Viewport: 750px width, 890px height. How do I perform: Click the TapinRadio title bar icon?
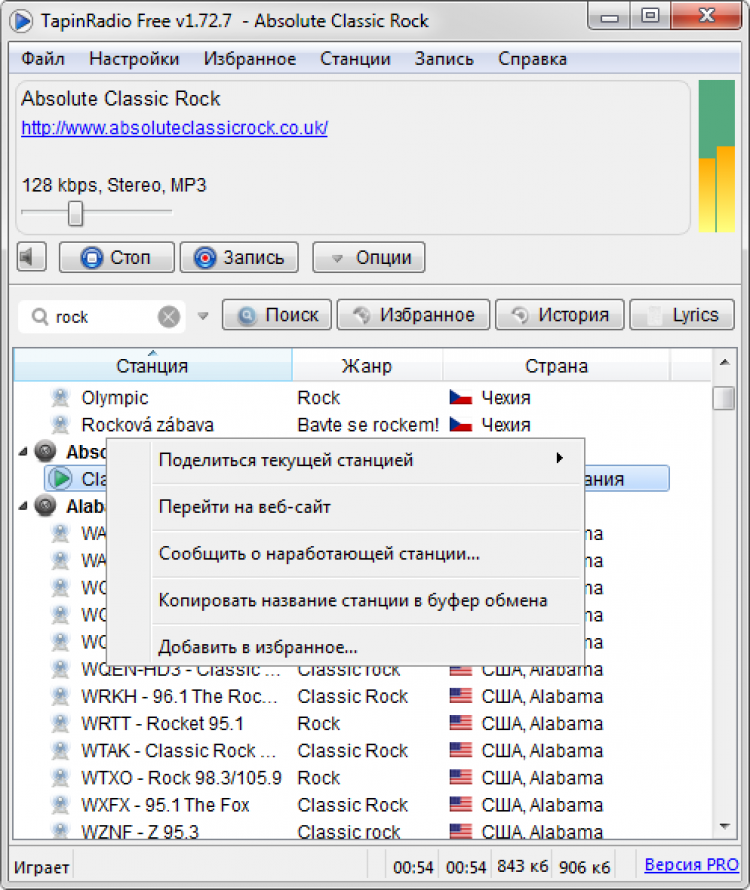(22, 21)
